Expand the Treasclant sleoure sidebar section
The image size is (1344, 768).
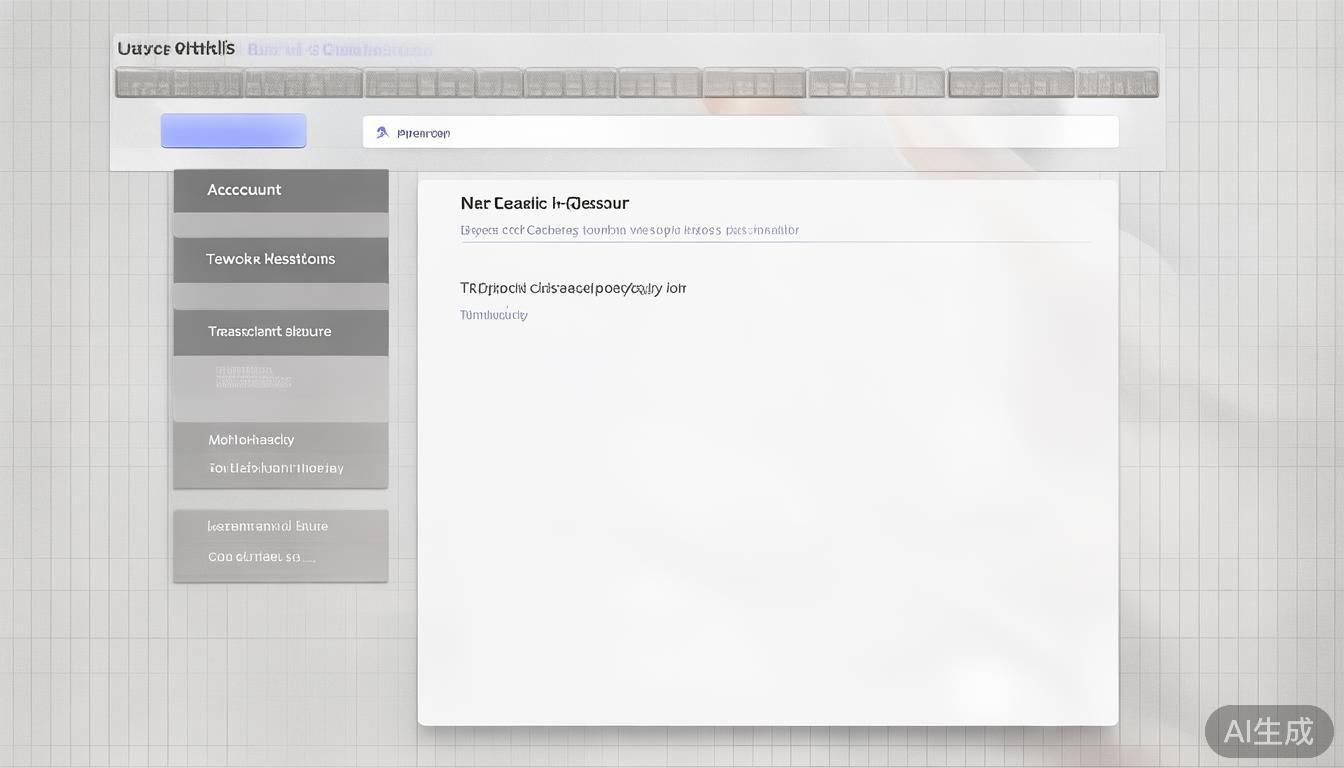click(280, 331)
